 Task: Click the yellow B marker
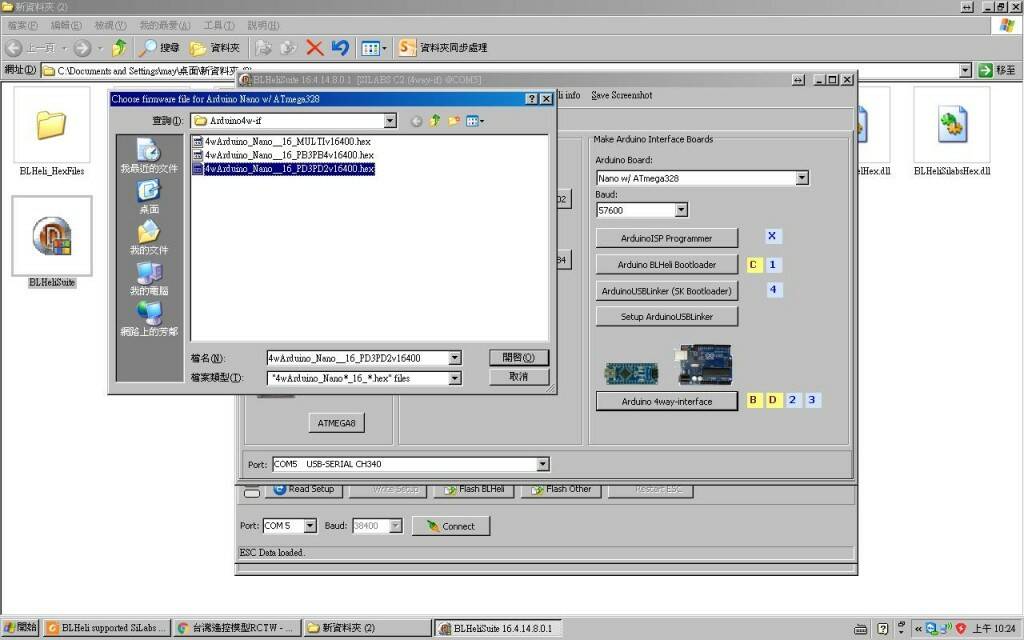click(x=754, y=400)
